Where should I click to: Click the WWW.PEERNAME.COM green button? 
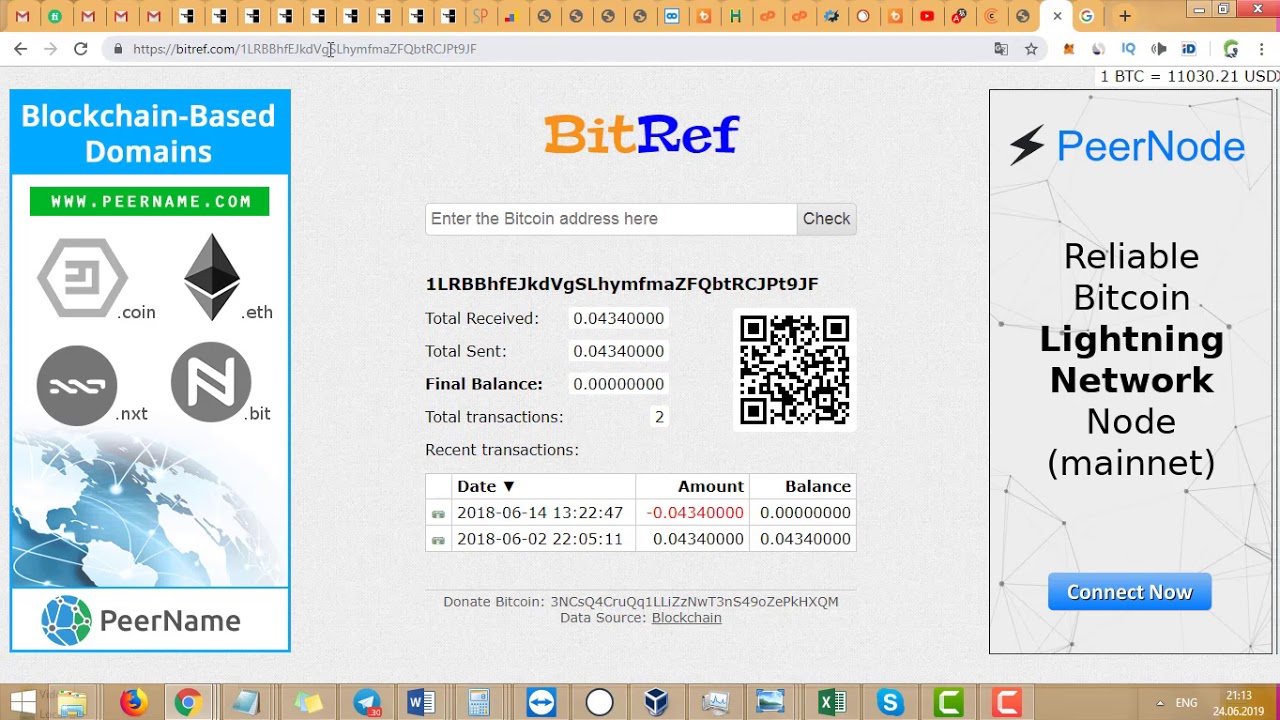150,201
